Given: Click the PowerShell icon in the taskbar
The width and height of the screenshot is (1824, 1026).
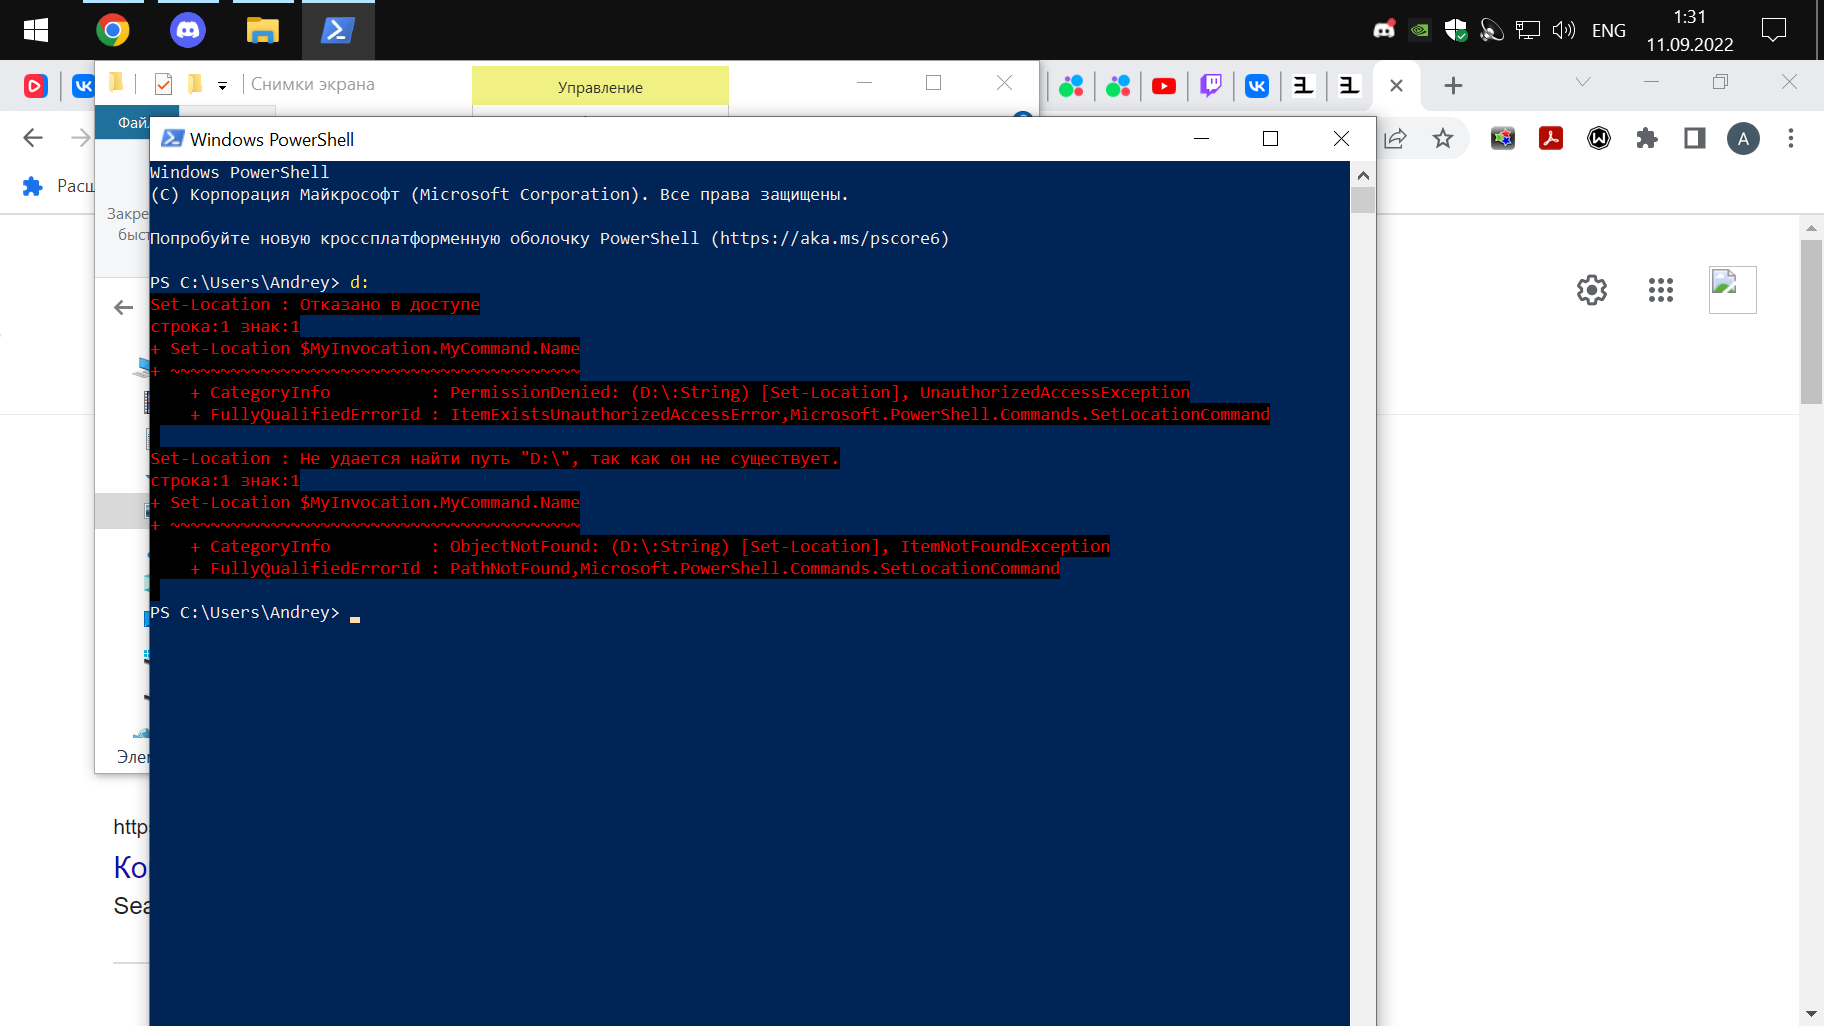Looking at the screenshot, I should (337, 30).
